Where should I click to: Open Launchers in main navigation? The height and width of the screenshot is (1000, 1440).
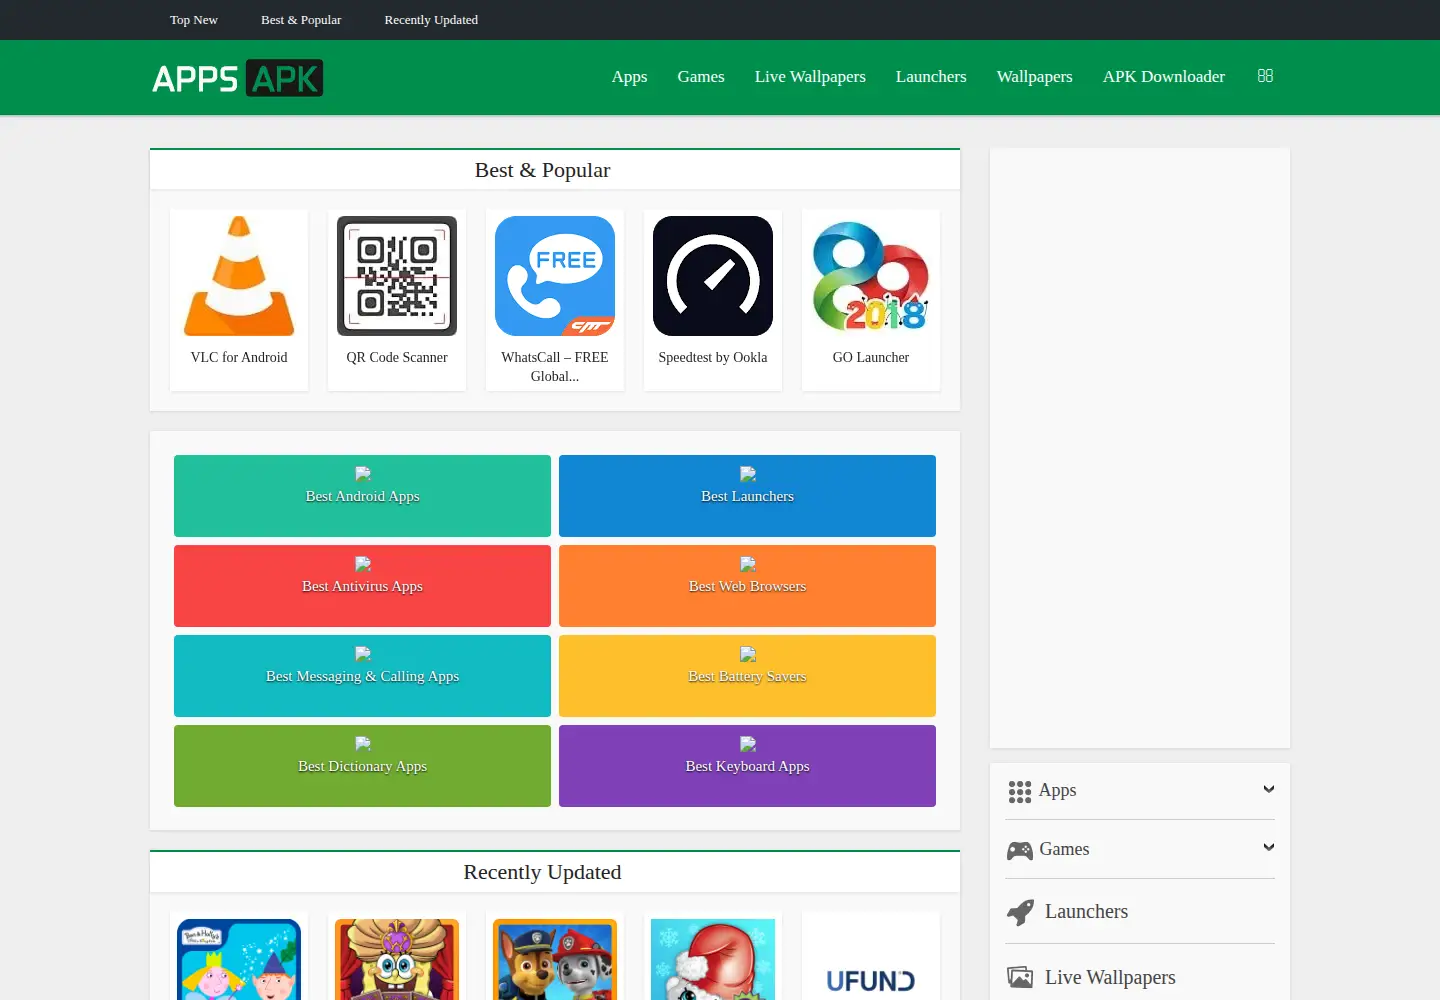click(x=931, y=77)
